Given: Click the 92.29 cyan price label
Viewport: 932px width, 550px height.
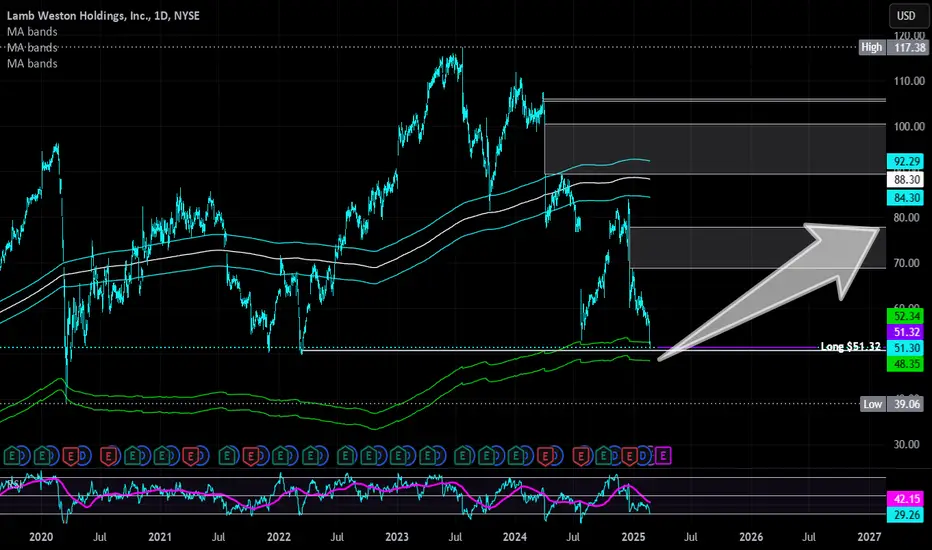Looking at the screenshot, I should tap(906, 161).
